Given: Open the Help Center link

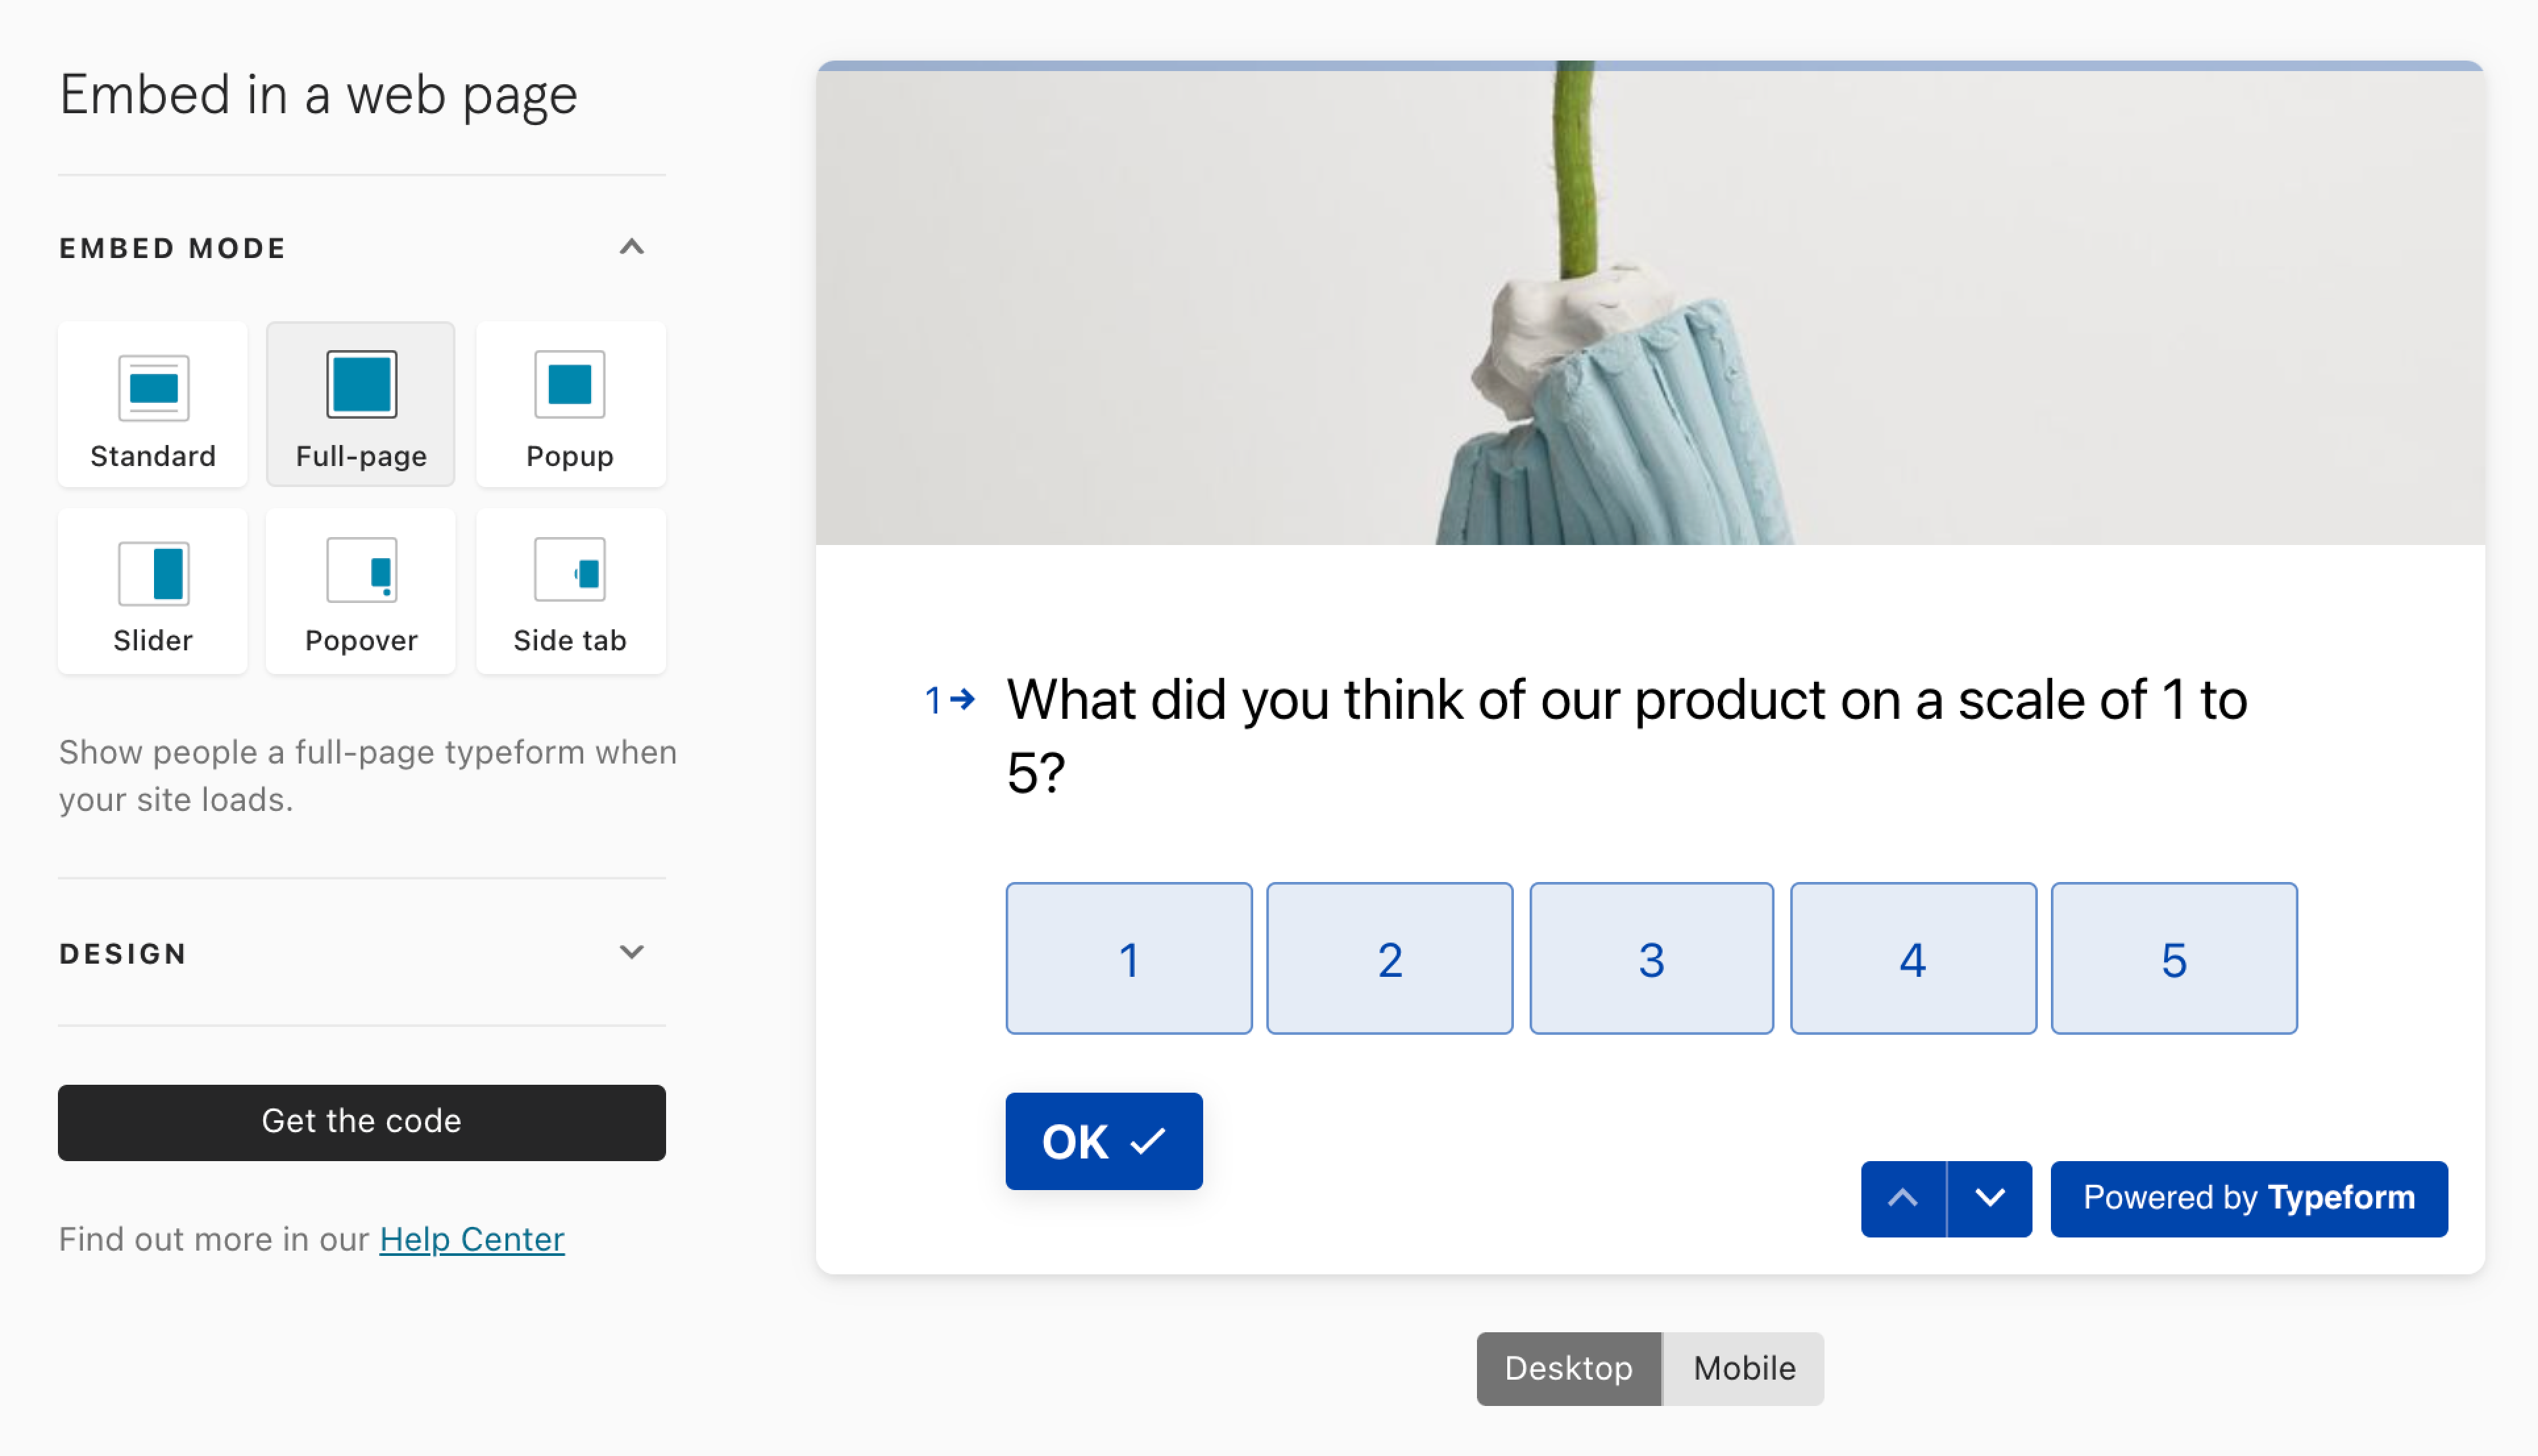Looking at the screenshot, I should click(471, 1239).
